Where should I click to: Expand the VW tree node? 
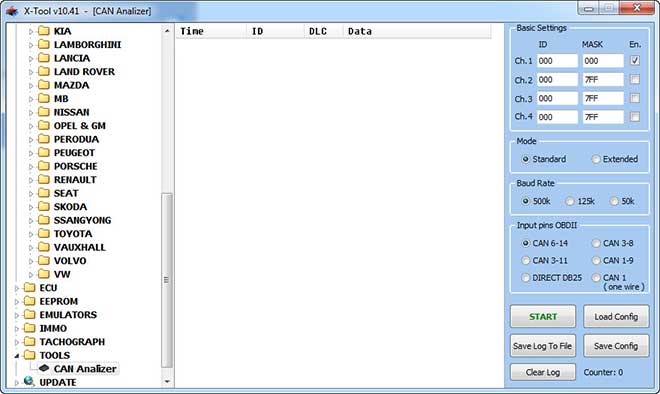[31, 274]
